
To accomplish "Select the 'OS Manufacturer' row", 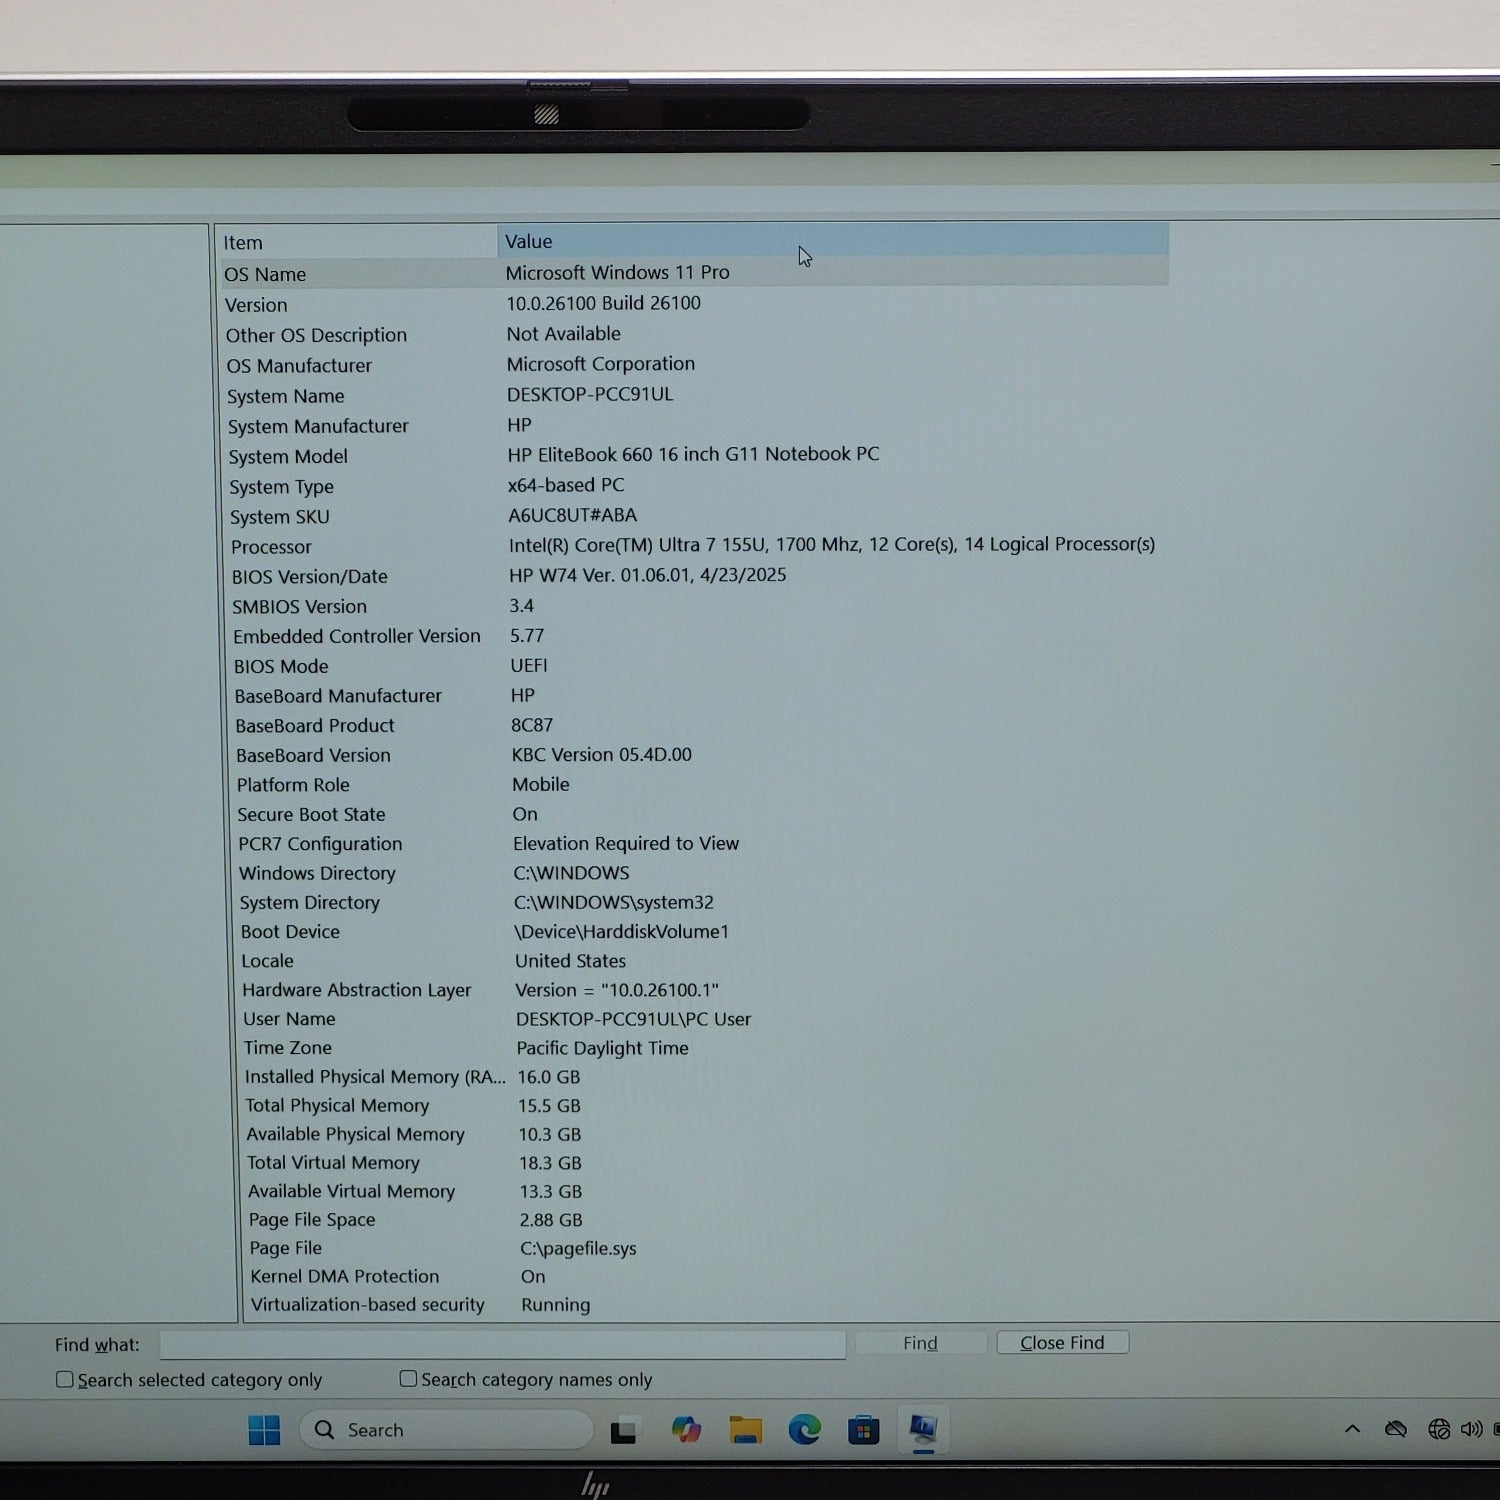I will [x=299, y=366].
